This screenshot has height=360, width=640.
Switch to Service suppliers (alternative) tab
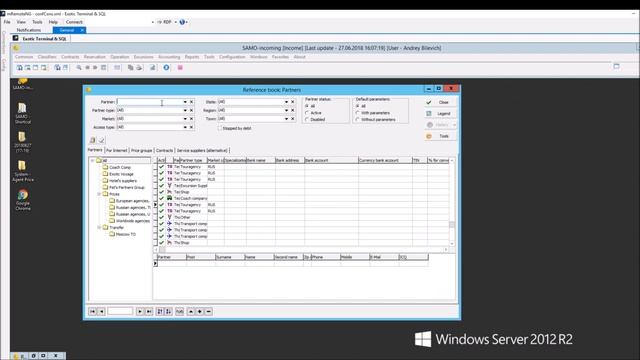pos(202,151)
